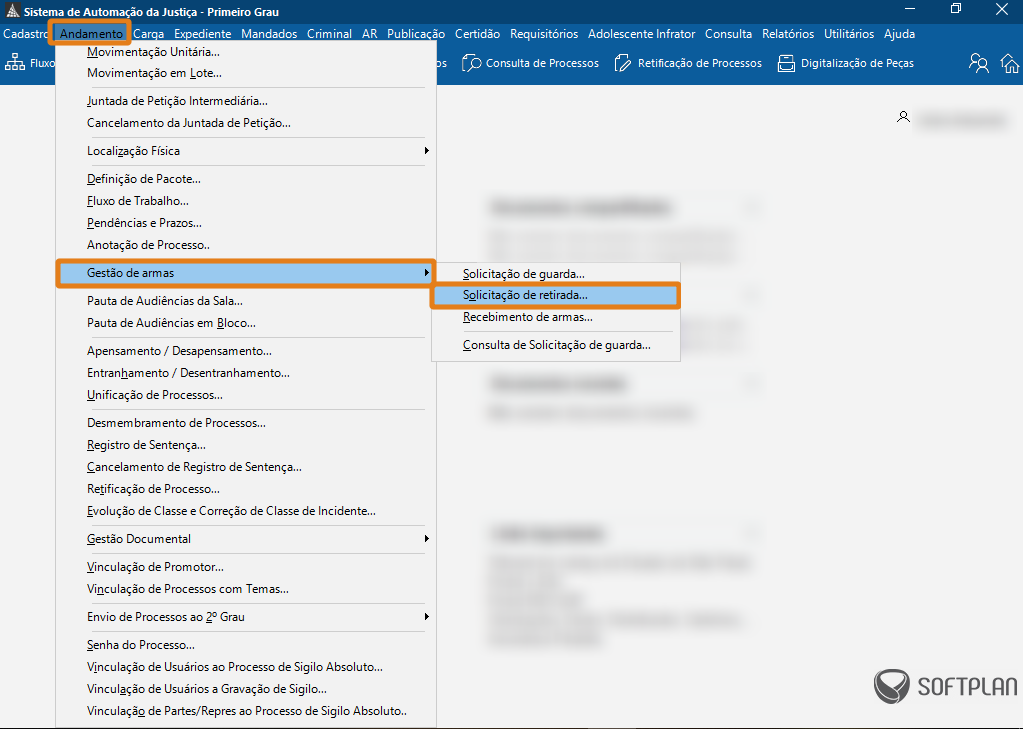This screenshot has width=1023, height=729.
Task: Select Solicitação de guarda submenu item
Action: (523, 274)
